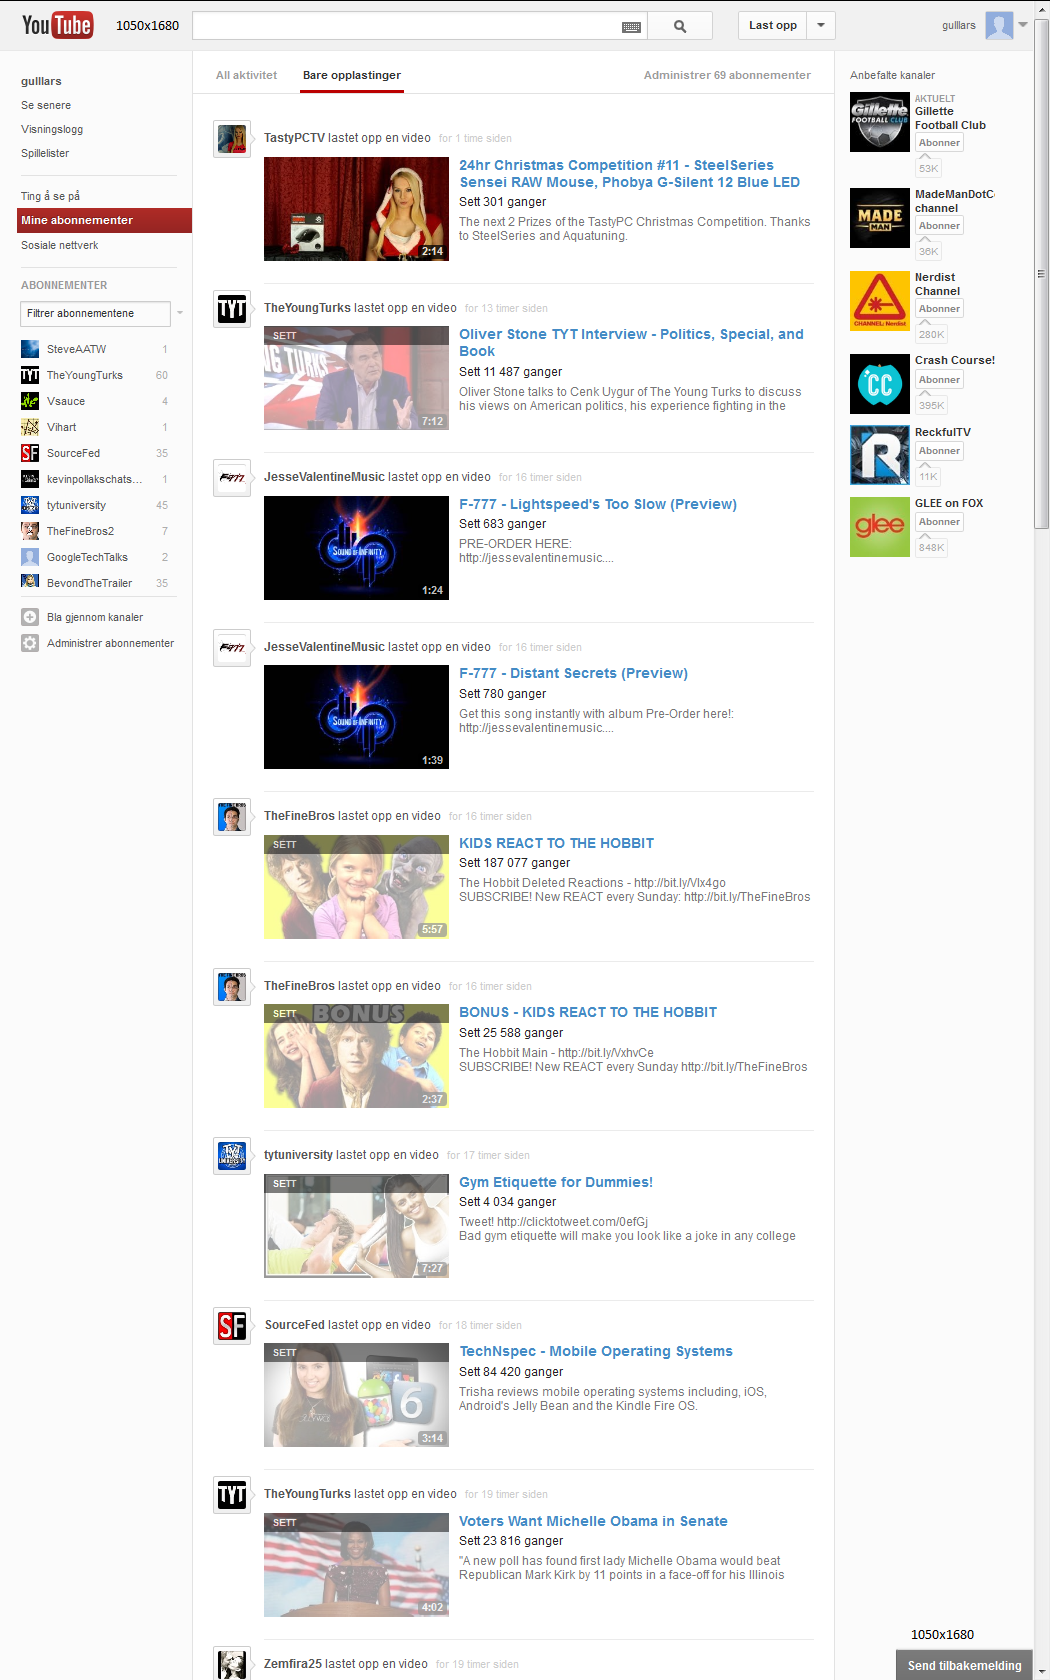This screenshot has height=1680, width=1050.
Task: Open GoogleTechTalks sidebar icon
Action: pyautogui.click(x=30, y=557)
